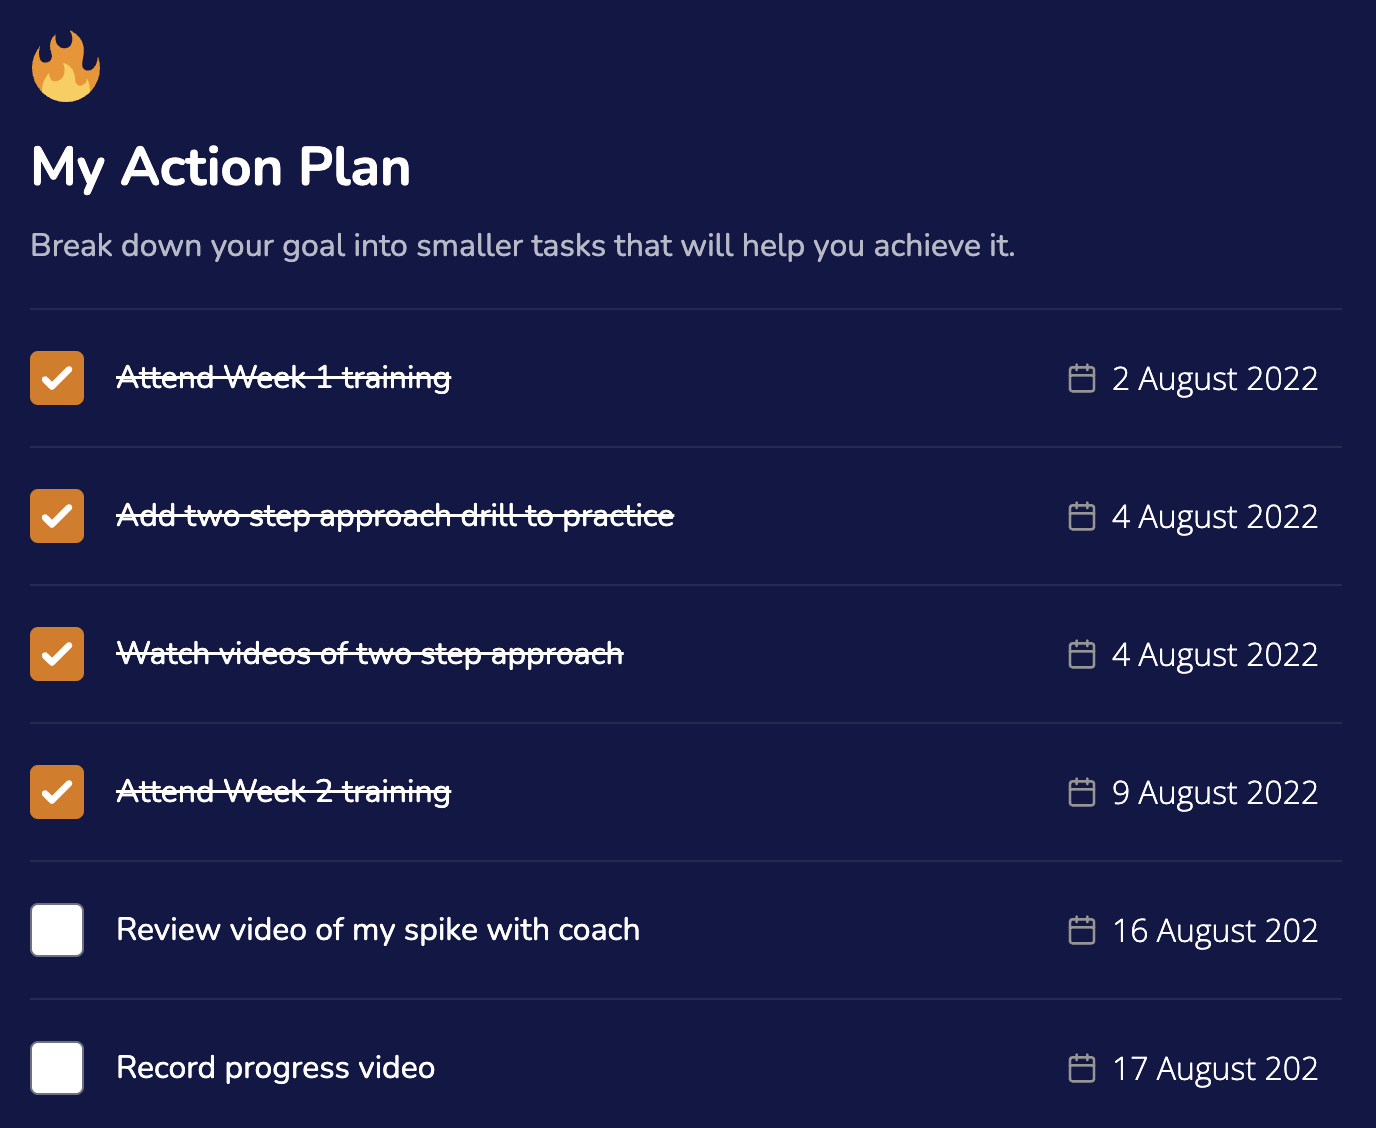Image resolution: width=1376 pixels, height=1128 pixels.
Task: Edit the 17 August due date
Action: 1215,1069
